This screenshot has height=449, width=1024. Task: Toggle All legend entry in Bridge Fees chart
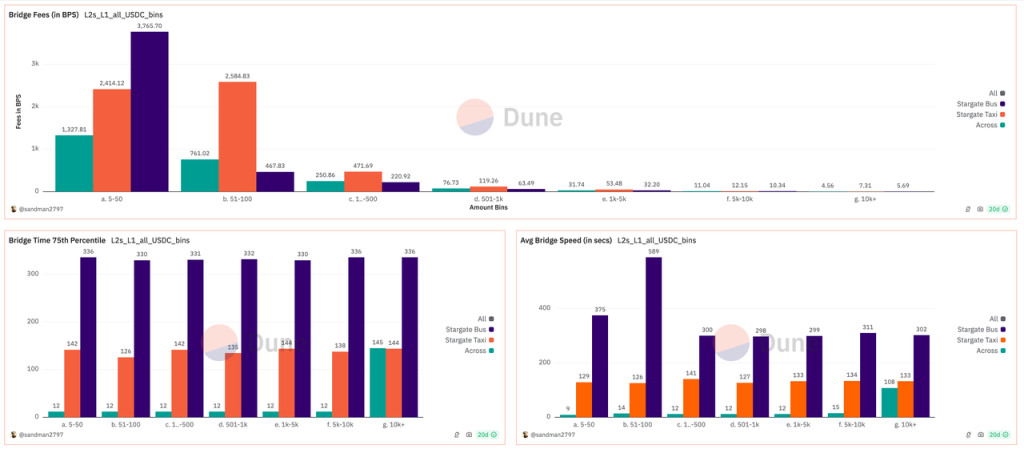(x=993, y=93)
